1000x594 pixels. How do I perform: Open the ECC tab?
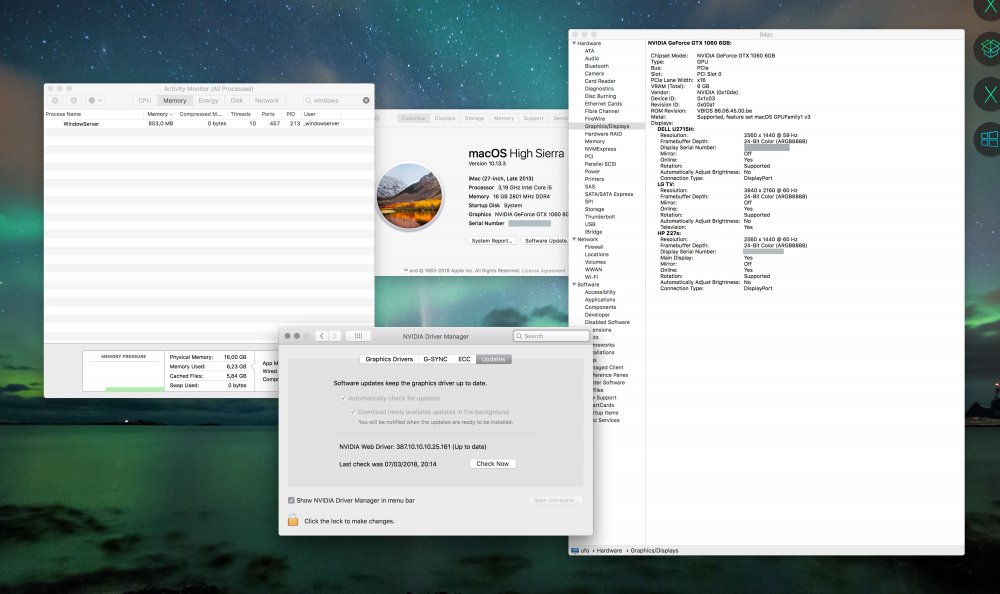click(464, 359)
